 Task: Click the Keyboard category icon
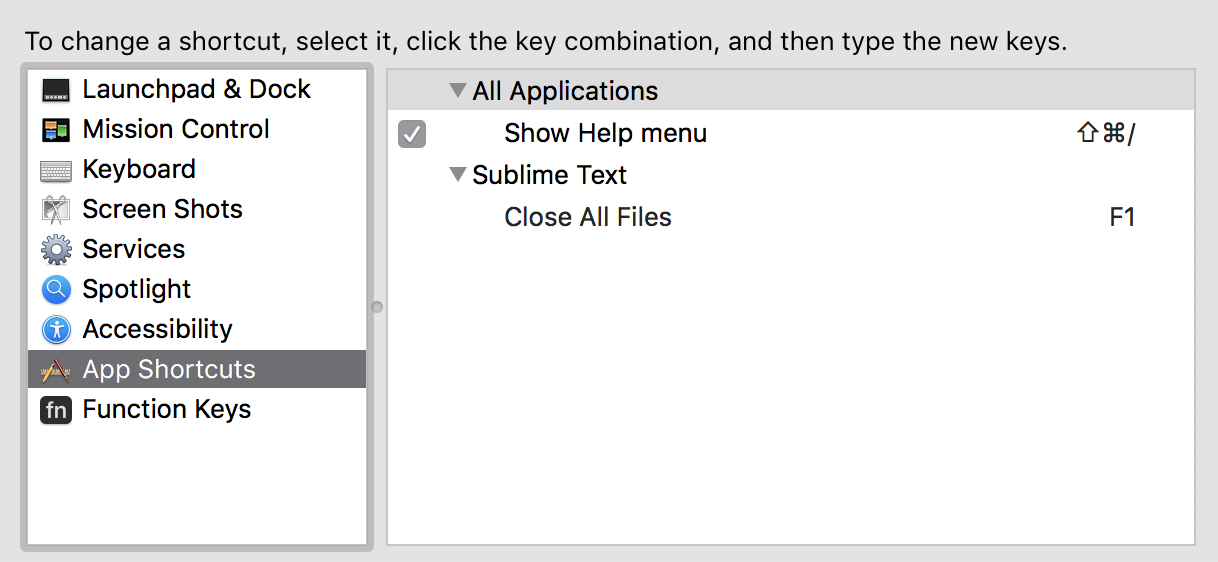(x=56, y=171)
